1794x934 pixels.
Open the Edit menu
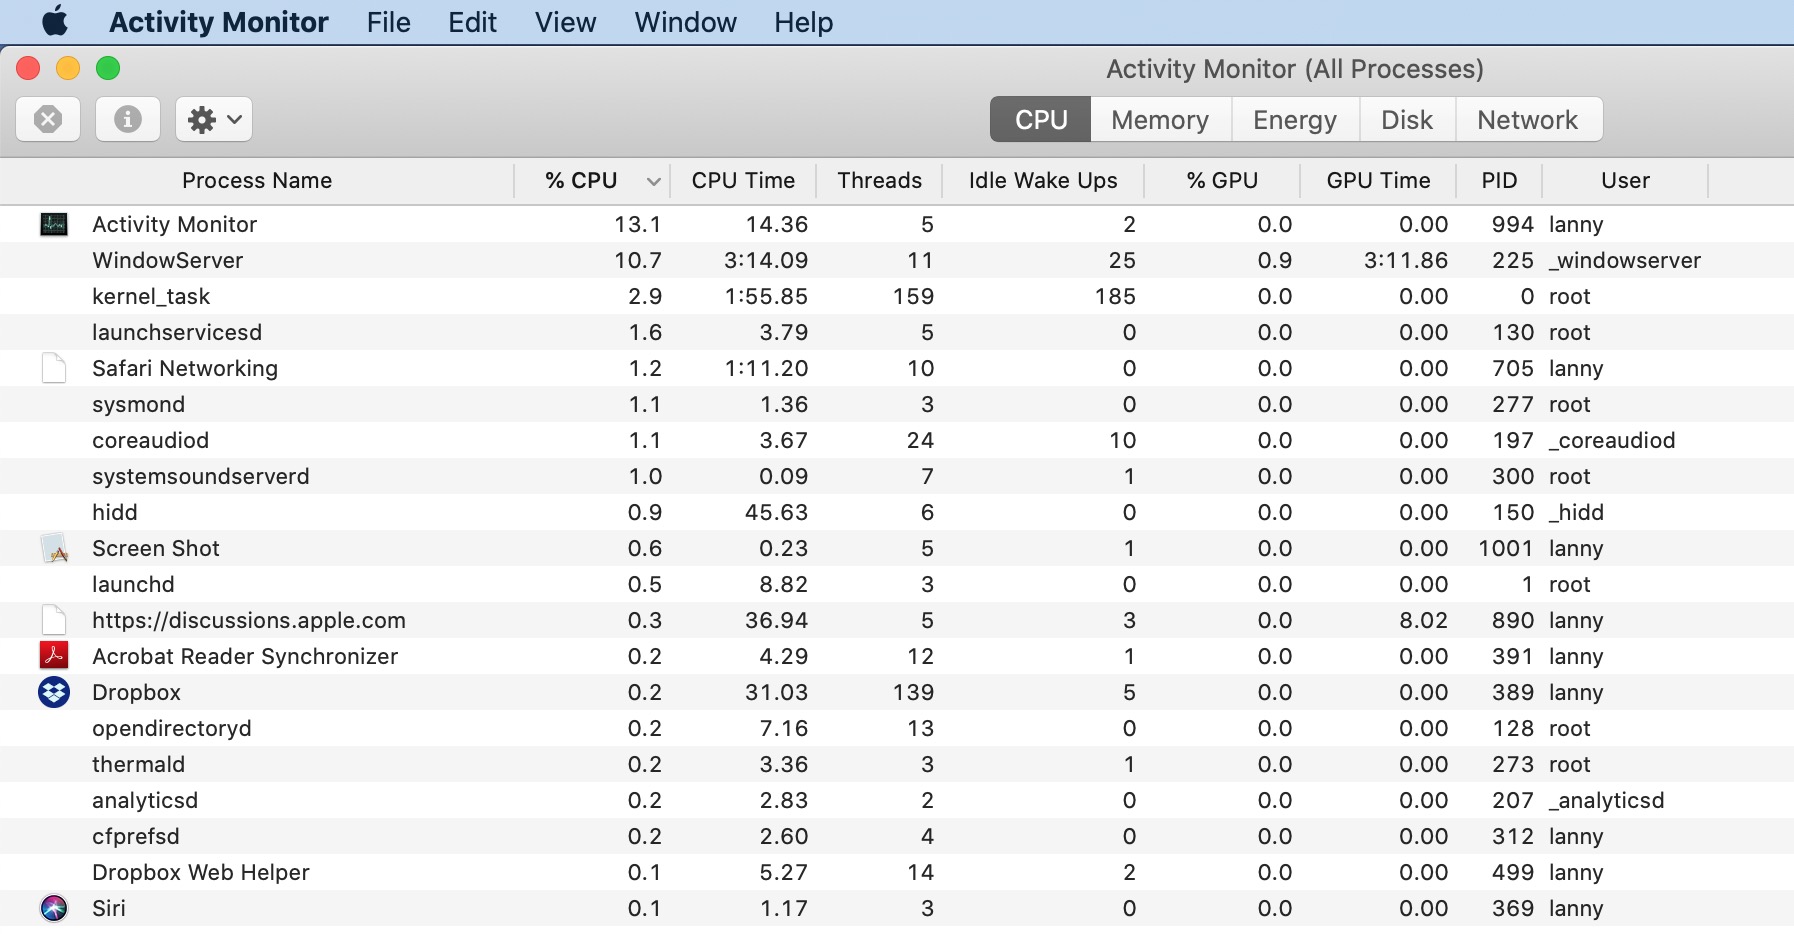472,22
